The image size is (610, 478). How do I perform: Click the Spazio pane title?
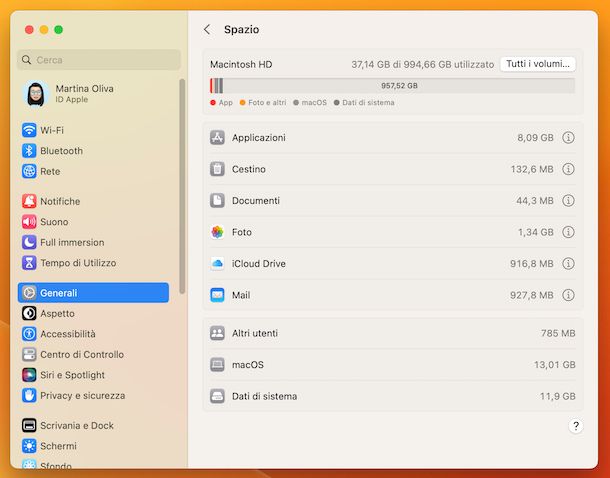[x=242, y=30]
